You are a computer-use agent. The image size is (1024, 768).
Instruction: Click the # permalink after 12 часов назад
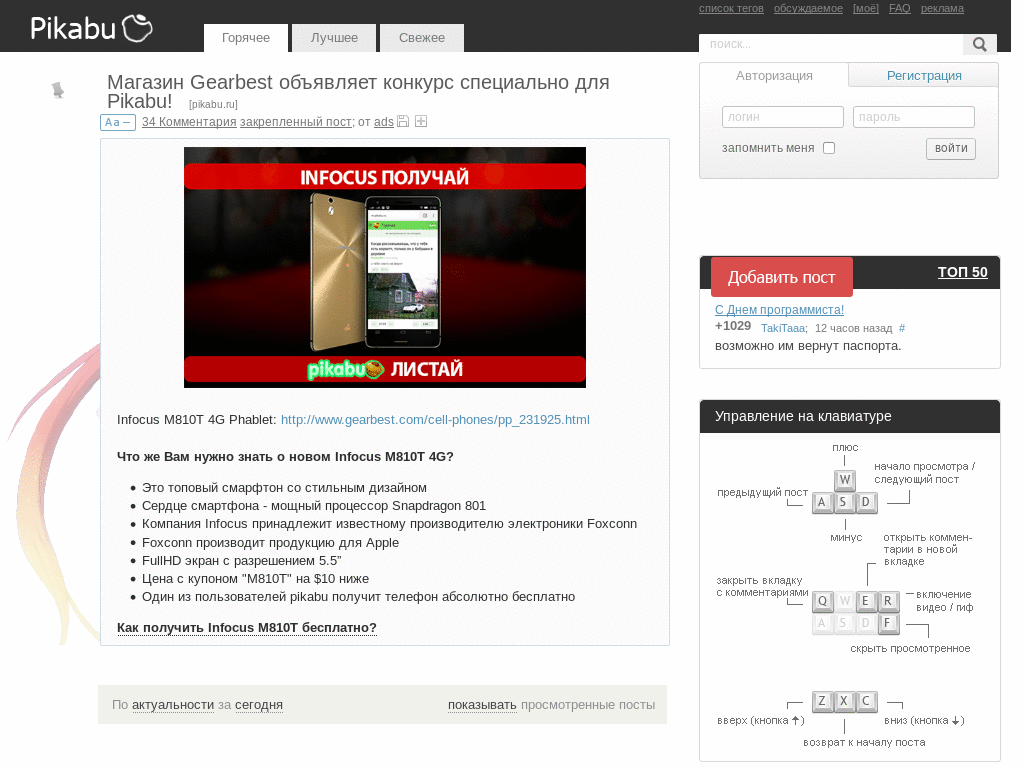click(x=902, y=328)
